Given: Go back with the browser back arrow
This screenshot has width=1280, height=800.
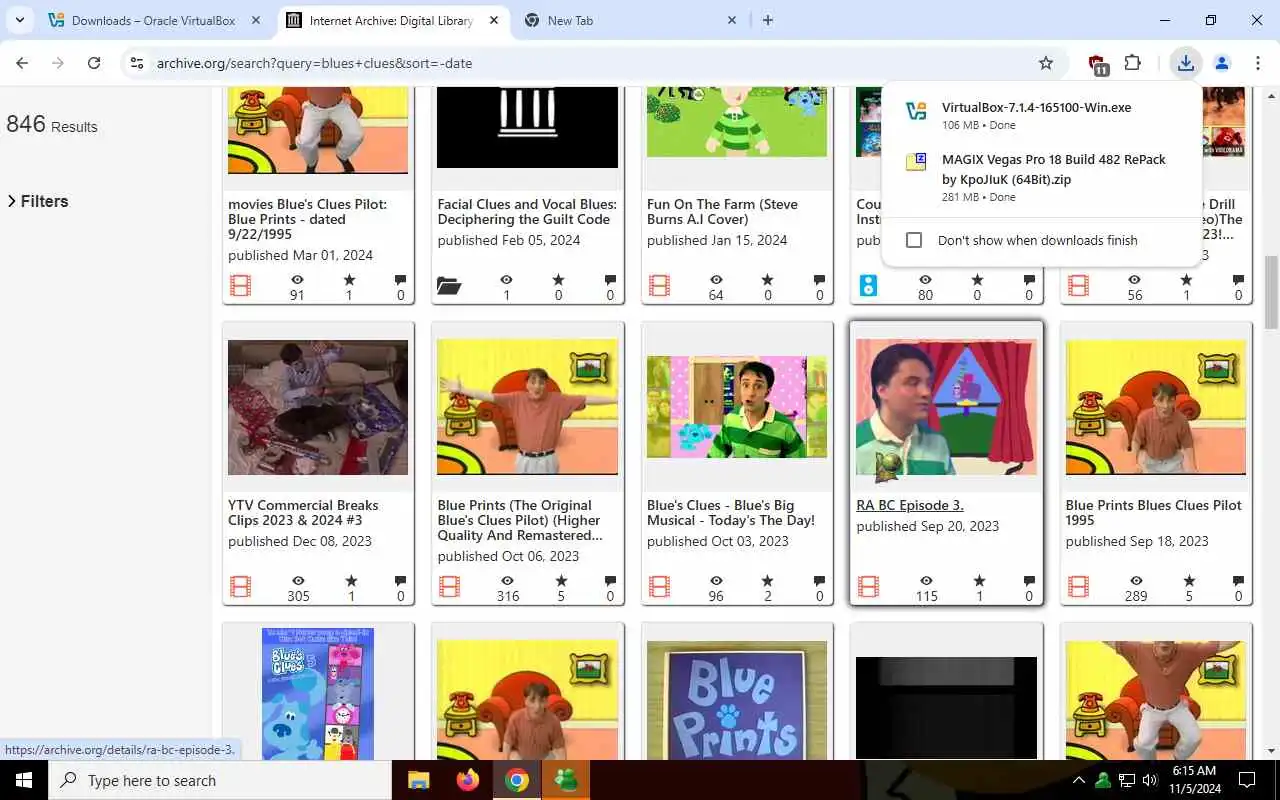Looking at the screenshot, I should [22, 63].
